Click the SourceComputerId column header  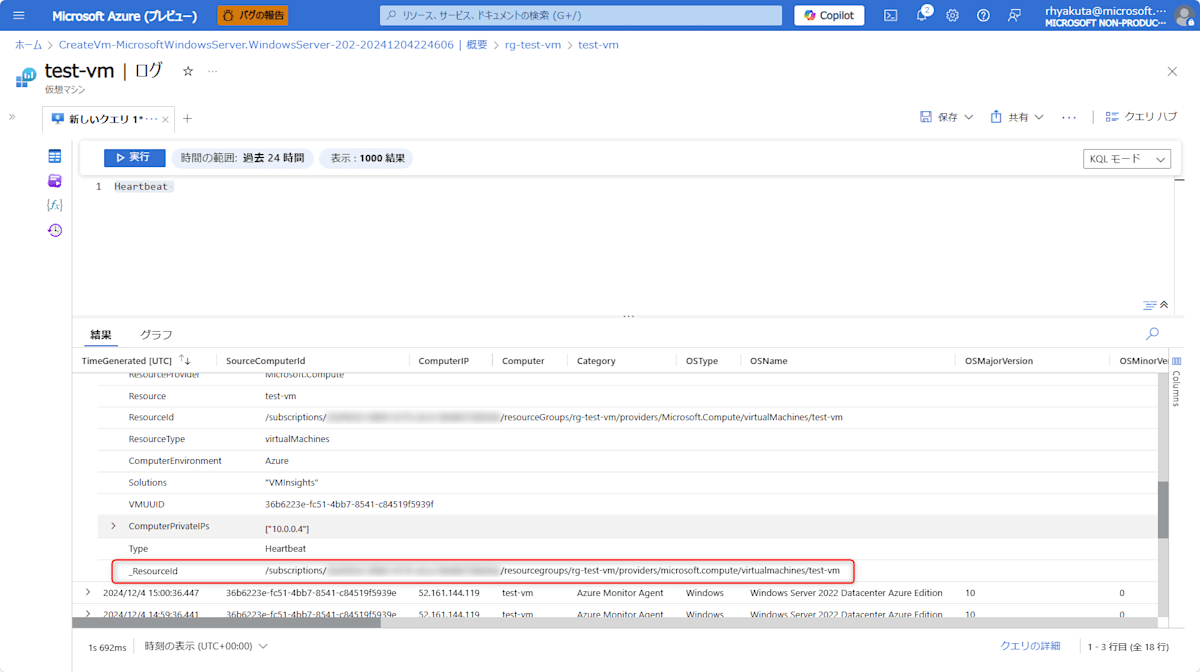click(x=265, y=361)
